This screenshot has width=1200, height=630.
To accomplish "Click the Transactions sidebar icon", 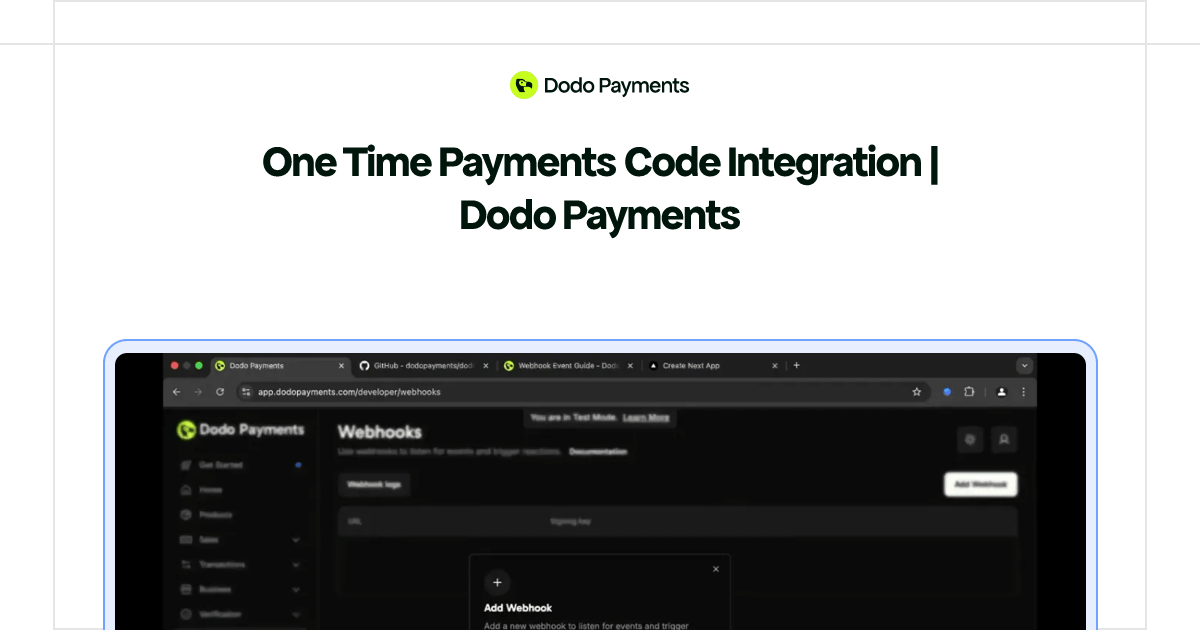I will (186, 565).
